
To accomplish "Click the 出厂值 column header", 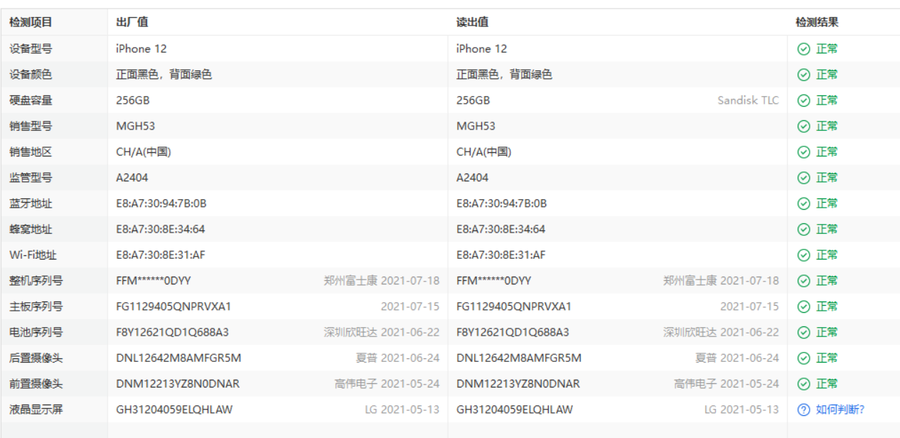I will (x=132, y=22).
